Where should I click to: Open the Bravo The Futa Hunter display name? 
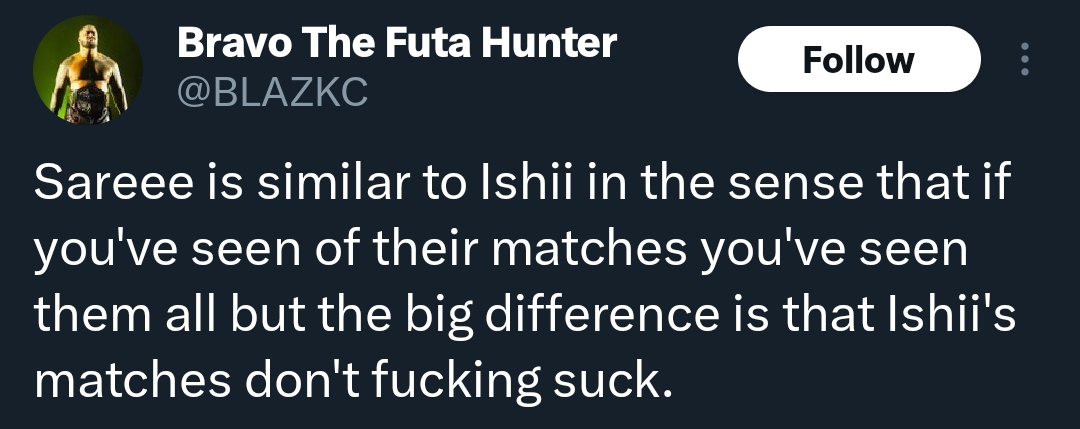397,43
